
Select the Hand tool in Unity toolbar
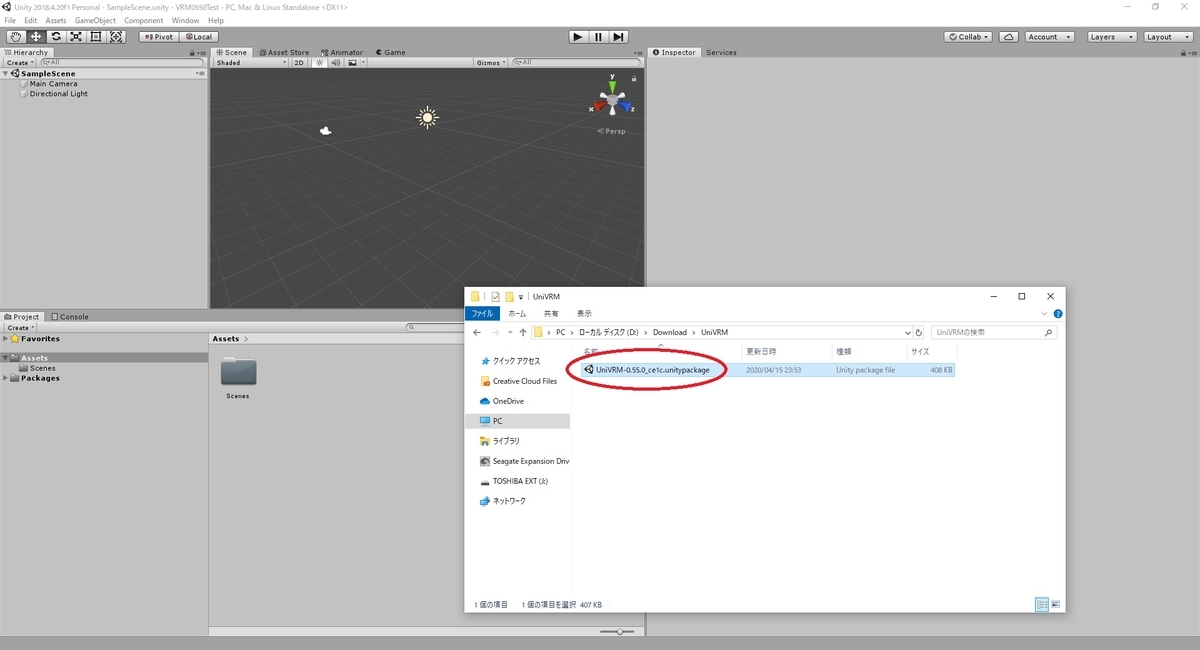pyautogui.click(x=16, y=37)
